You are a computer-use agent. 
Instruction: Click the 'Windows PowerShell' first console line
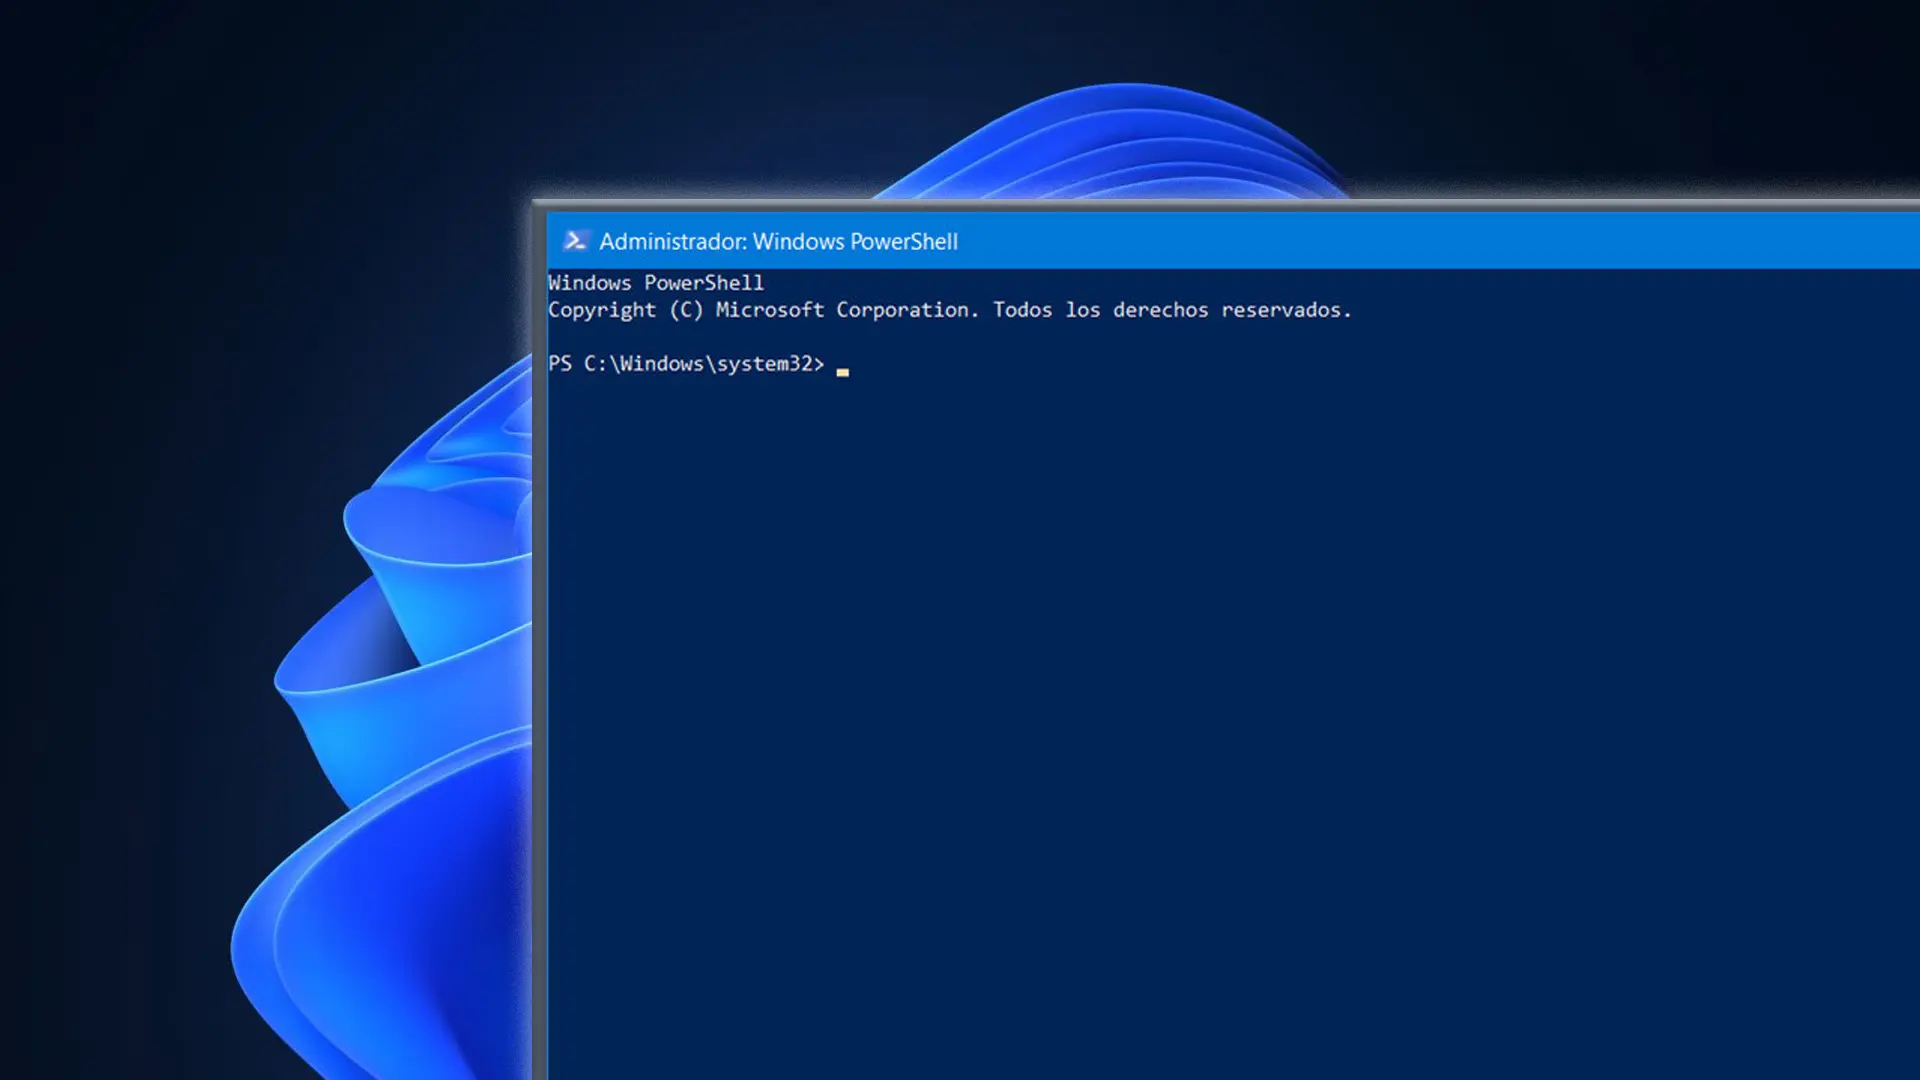click(655, 283)
